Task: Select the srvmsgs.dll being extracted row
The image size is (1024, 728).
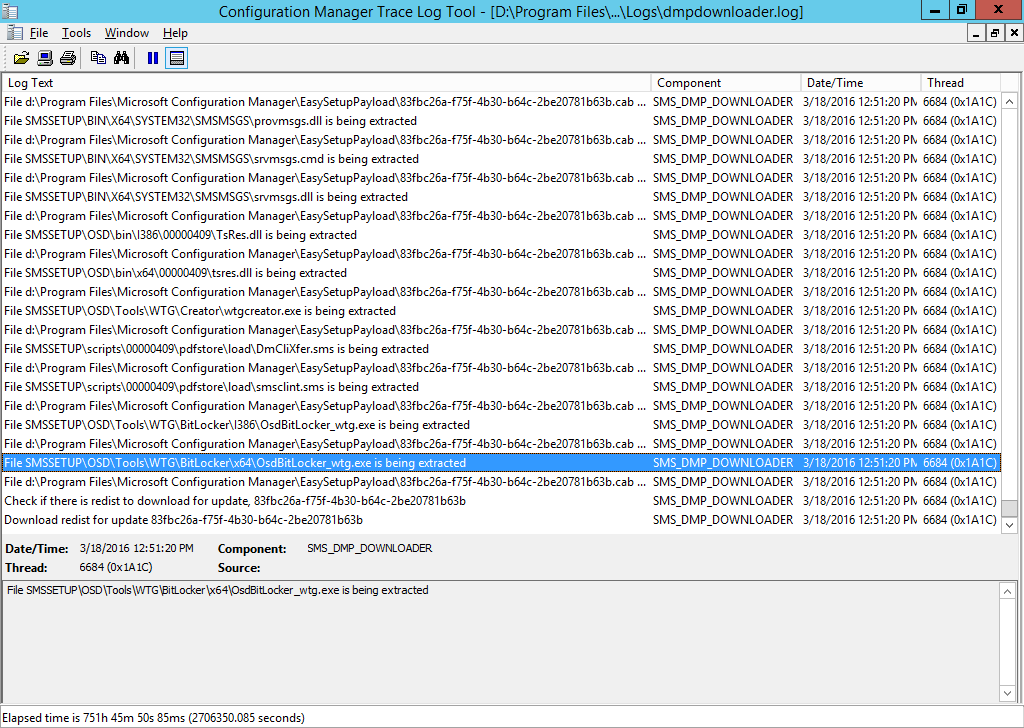Action: pos(501,197)
